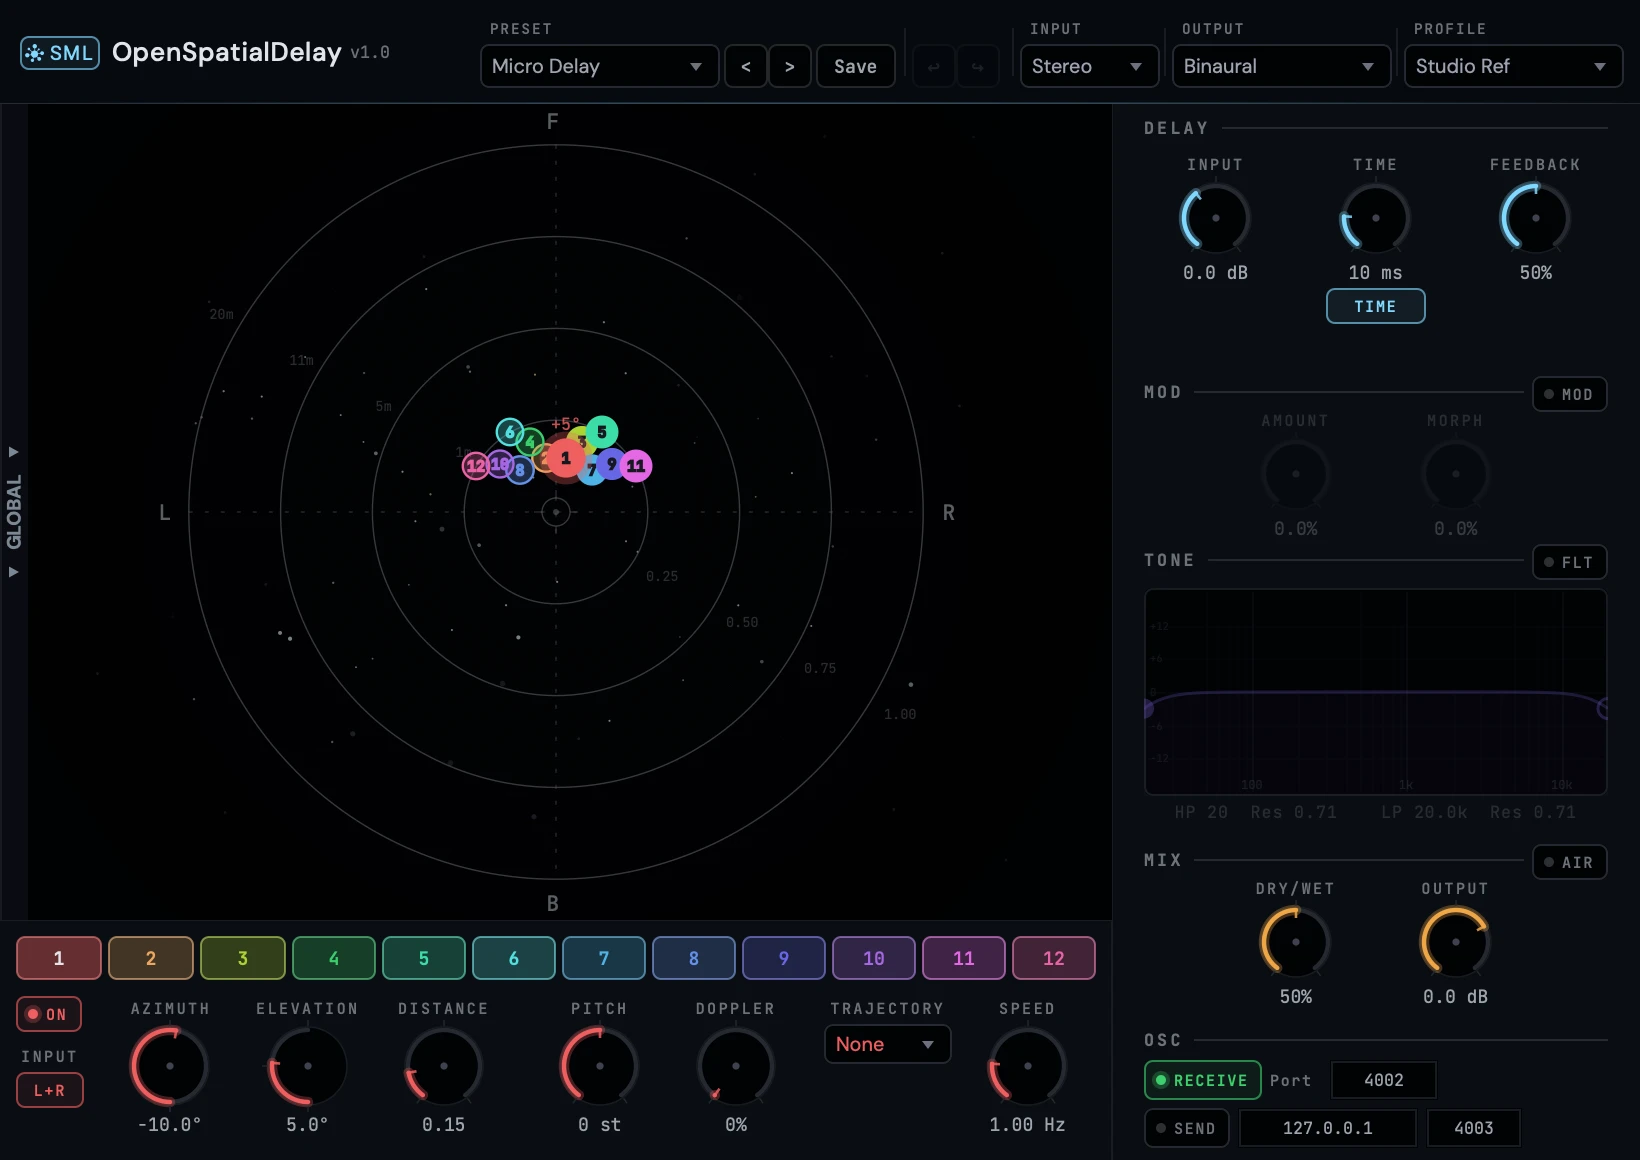The height and width of the screenshot is (1160, 1640).
Task: Toggle the TIME sync mode button
Action: (1375, 306)
